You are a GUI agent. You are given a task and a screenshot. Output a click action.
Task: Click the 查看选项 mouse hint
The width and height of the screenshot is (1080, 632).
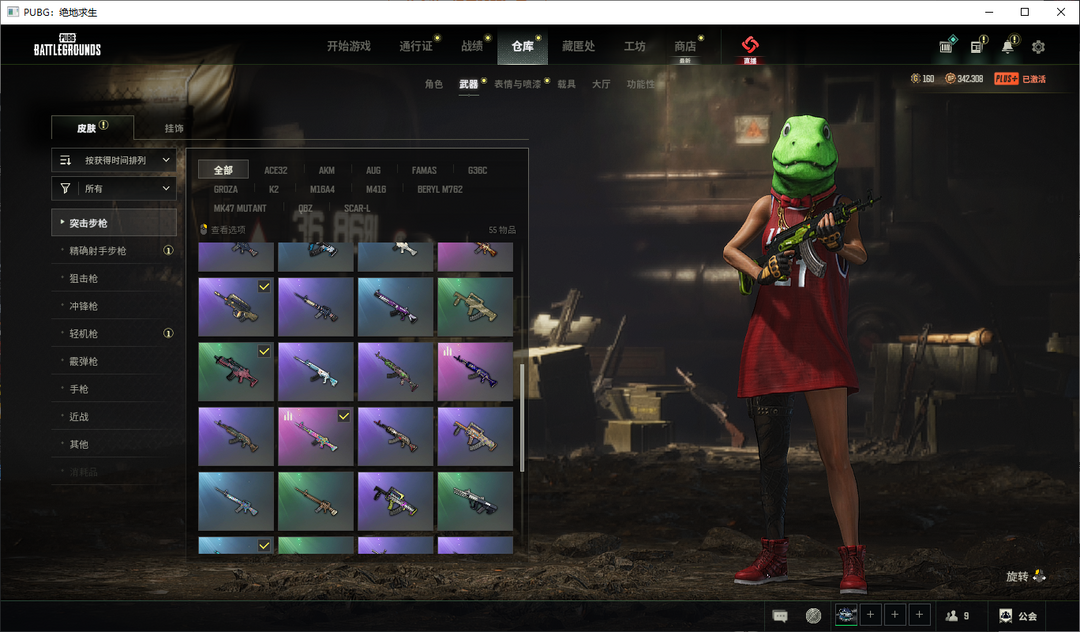click(222, 229)
